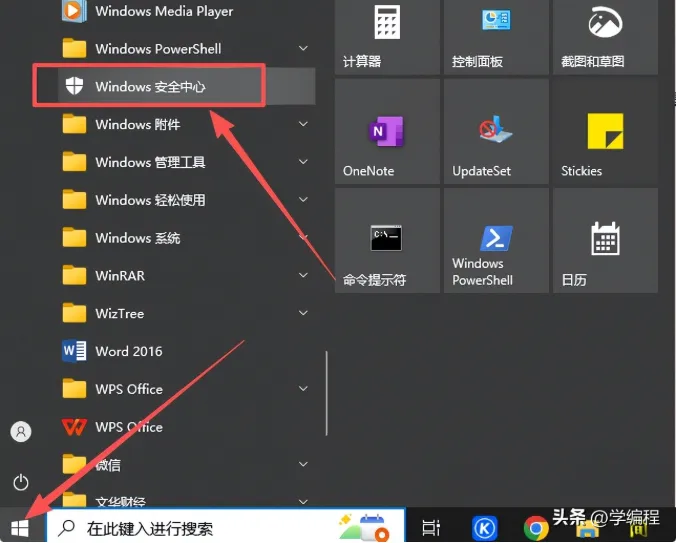676x543 pixels.
Task: Open the Stickies tile
Action: 605,131
